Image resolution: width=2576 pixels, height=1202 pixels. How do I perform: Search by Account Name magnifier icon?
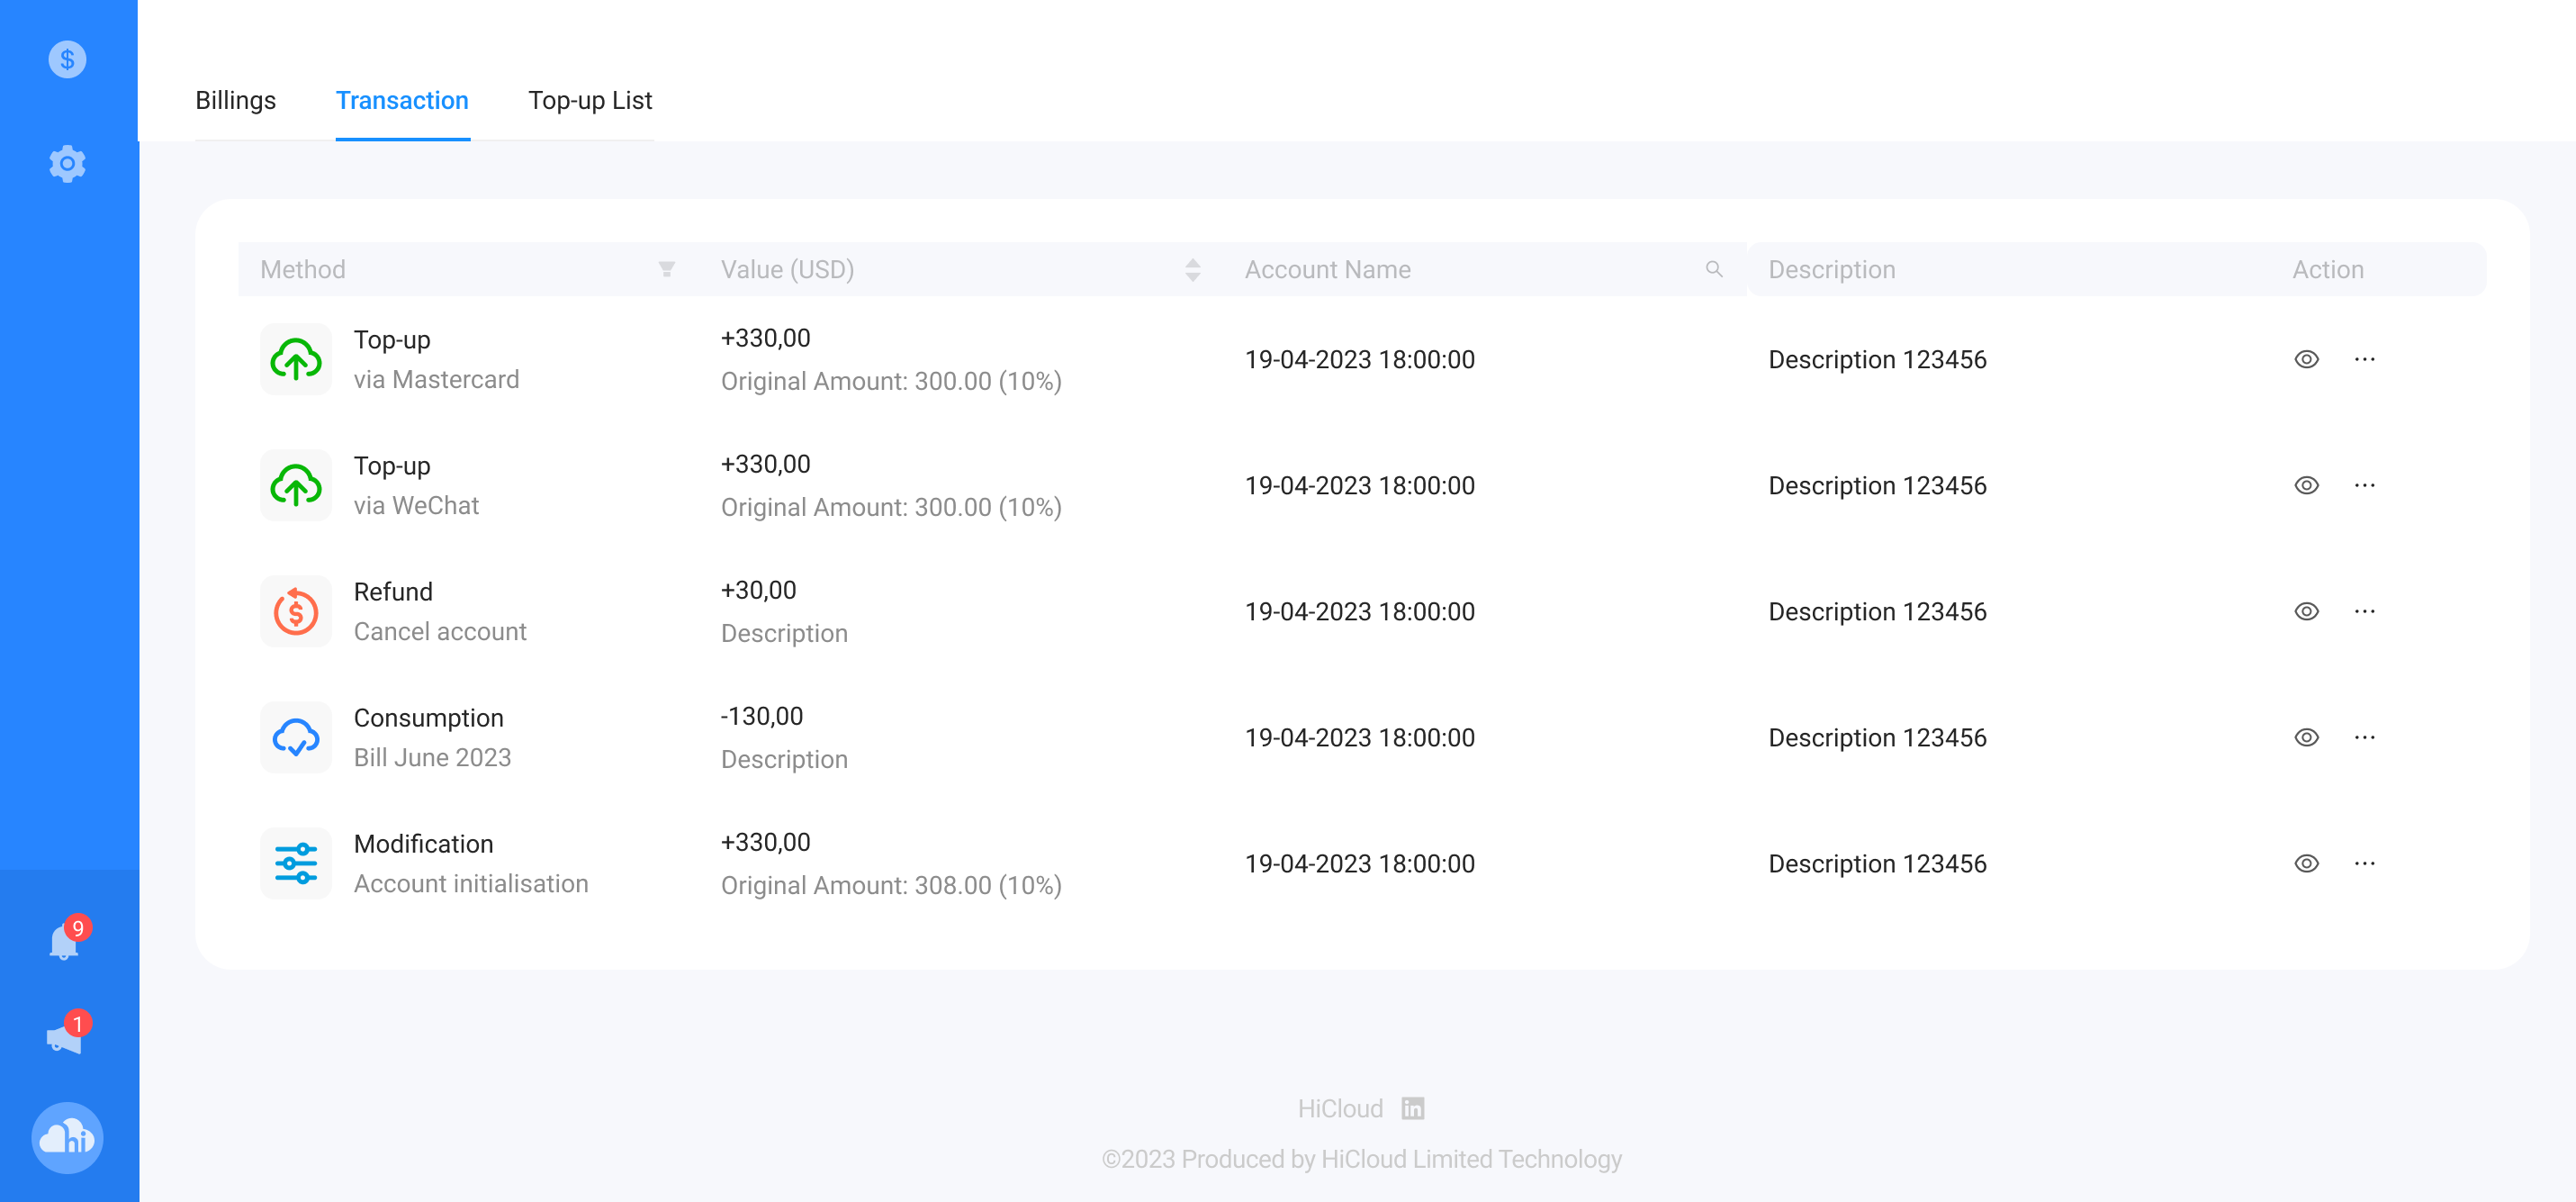[1714, 269]
